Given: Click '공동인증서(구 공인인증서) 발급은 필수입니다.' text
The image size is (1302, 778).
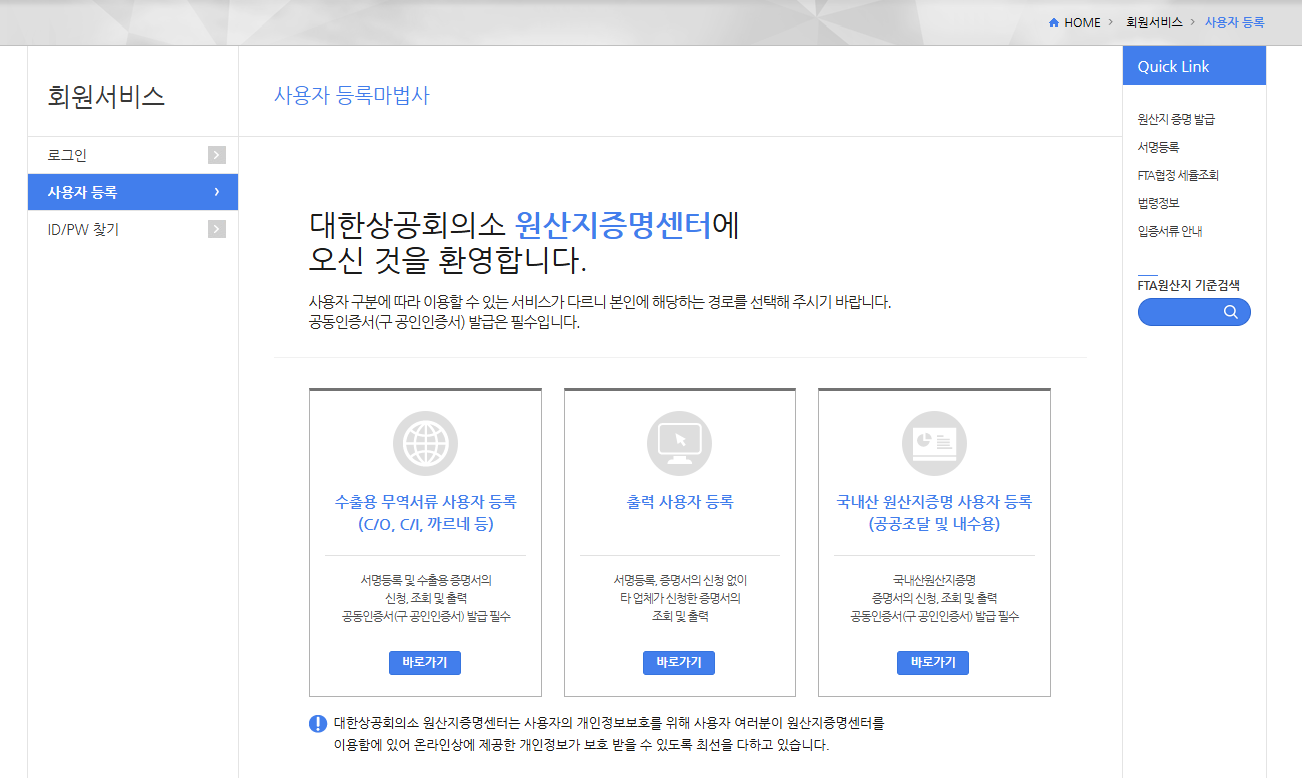Looking at the screenshot, I should [444, 323].
